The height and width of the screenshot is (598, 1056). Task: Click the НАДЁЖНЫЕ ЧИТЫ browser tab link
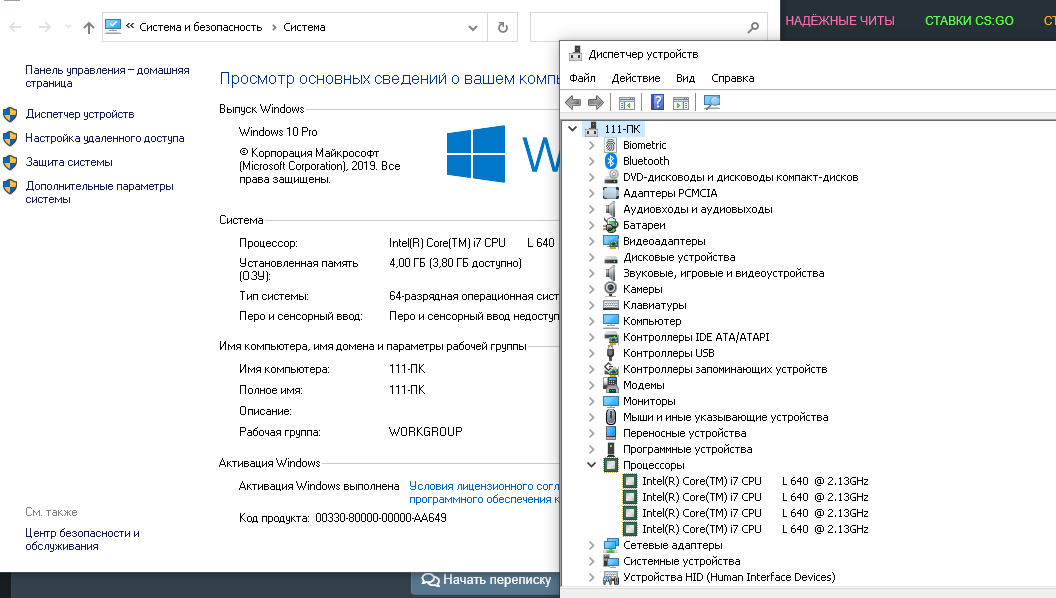click(x=840, y=21)
